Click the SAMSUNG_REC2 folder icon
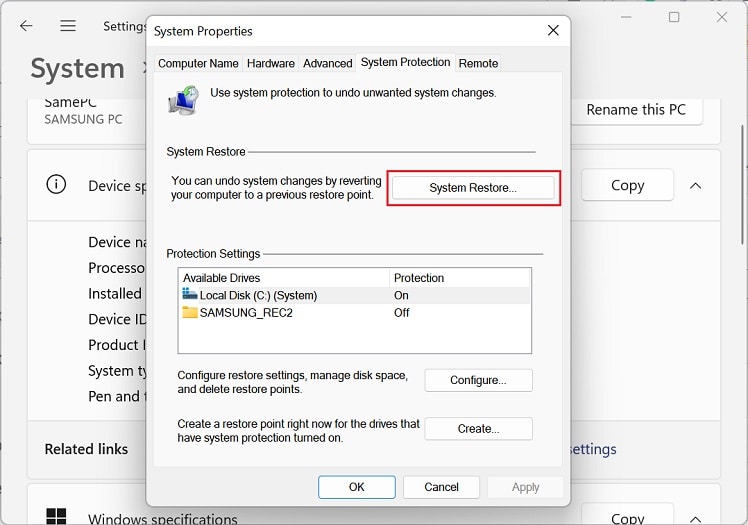Screen dimensions: 748x525 click(x=189, y=312)
